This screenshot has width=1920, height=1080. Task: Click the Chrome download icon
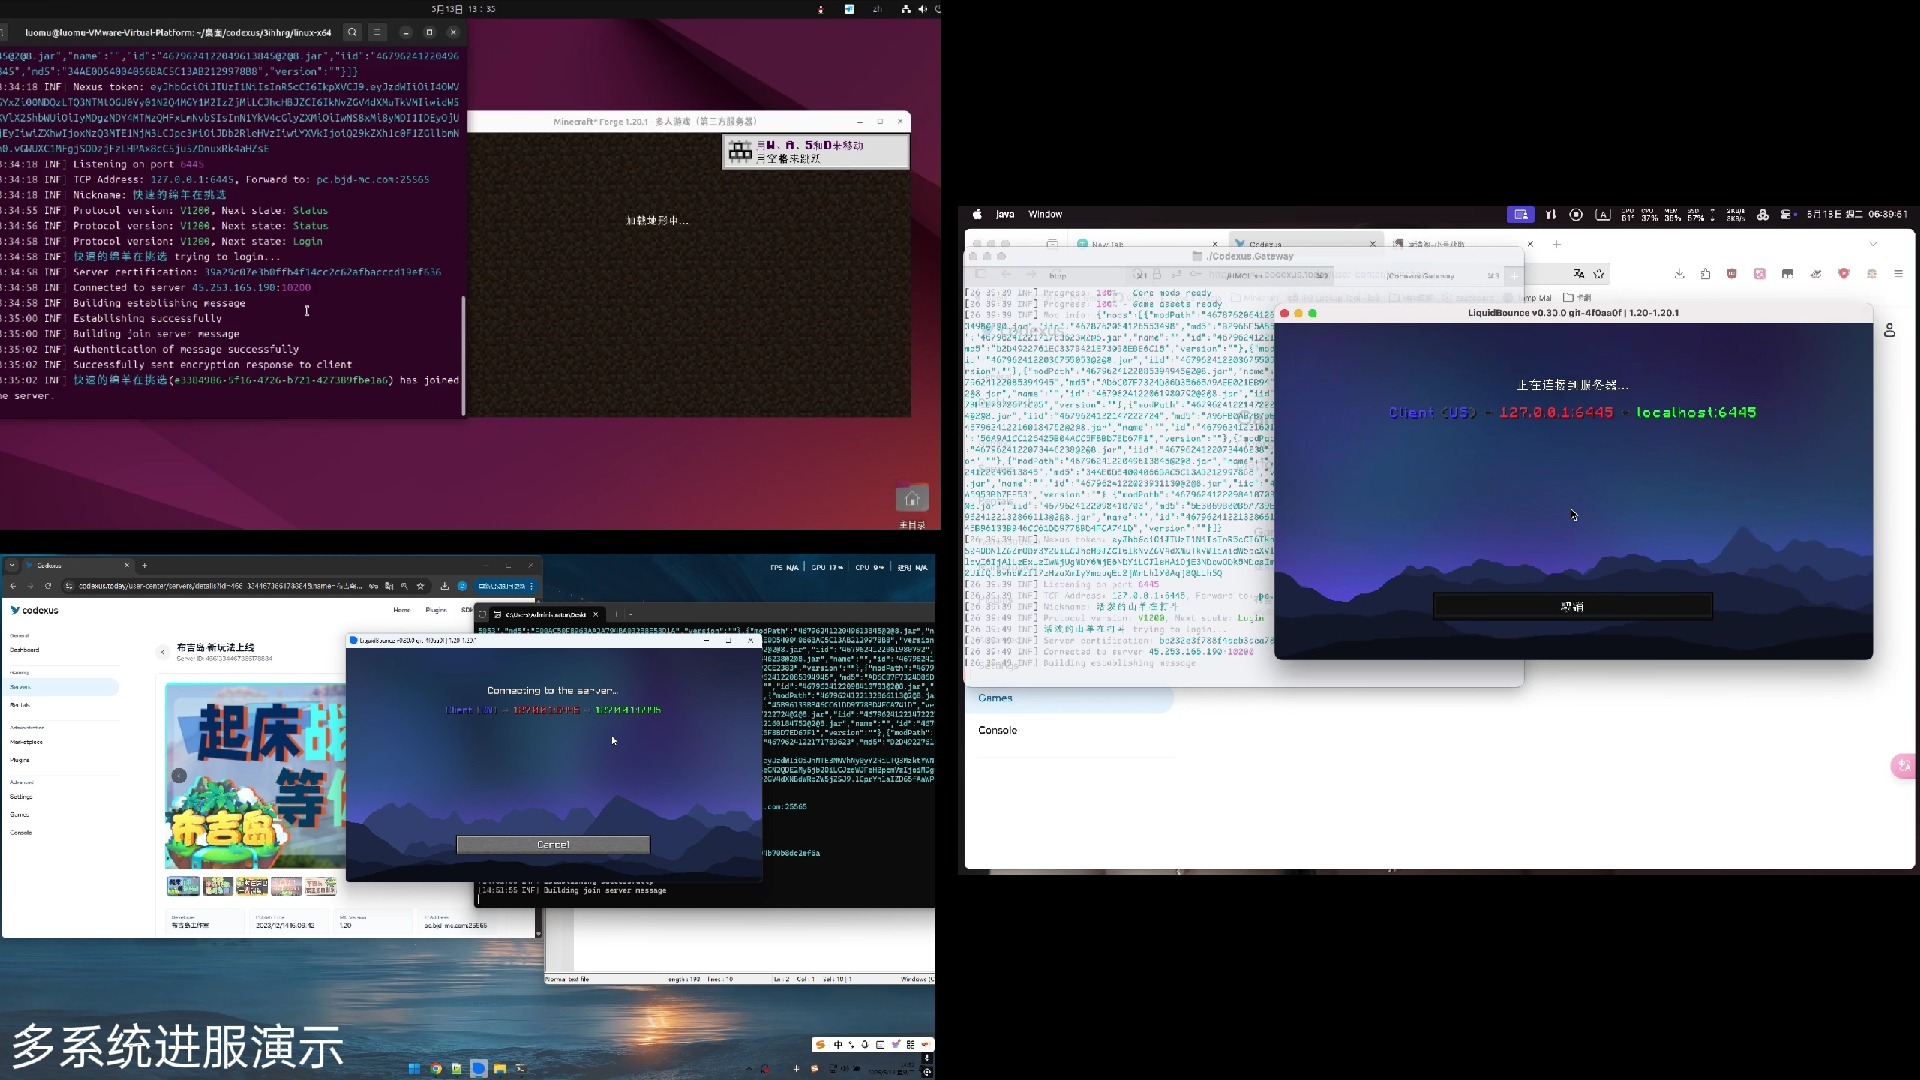(x=444, y=586)
